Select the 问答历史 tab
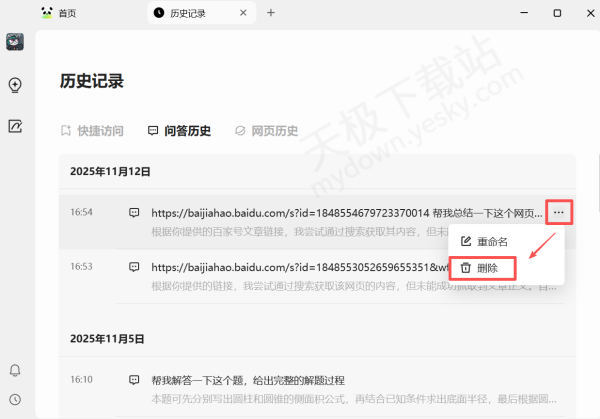The width and height of the screenshot is (600, 419). [x=179, y=130]
